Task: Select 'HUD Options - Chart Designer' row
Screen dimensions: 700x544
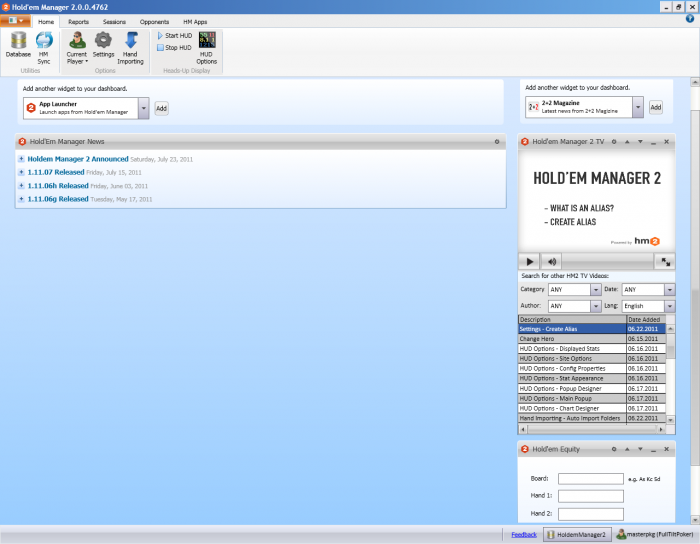Action: [592, 408]
